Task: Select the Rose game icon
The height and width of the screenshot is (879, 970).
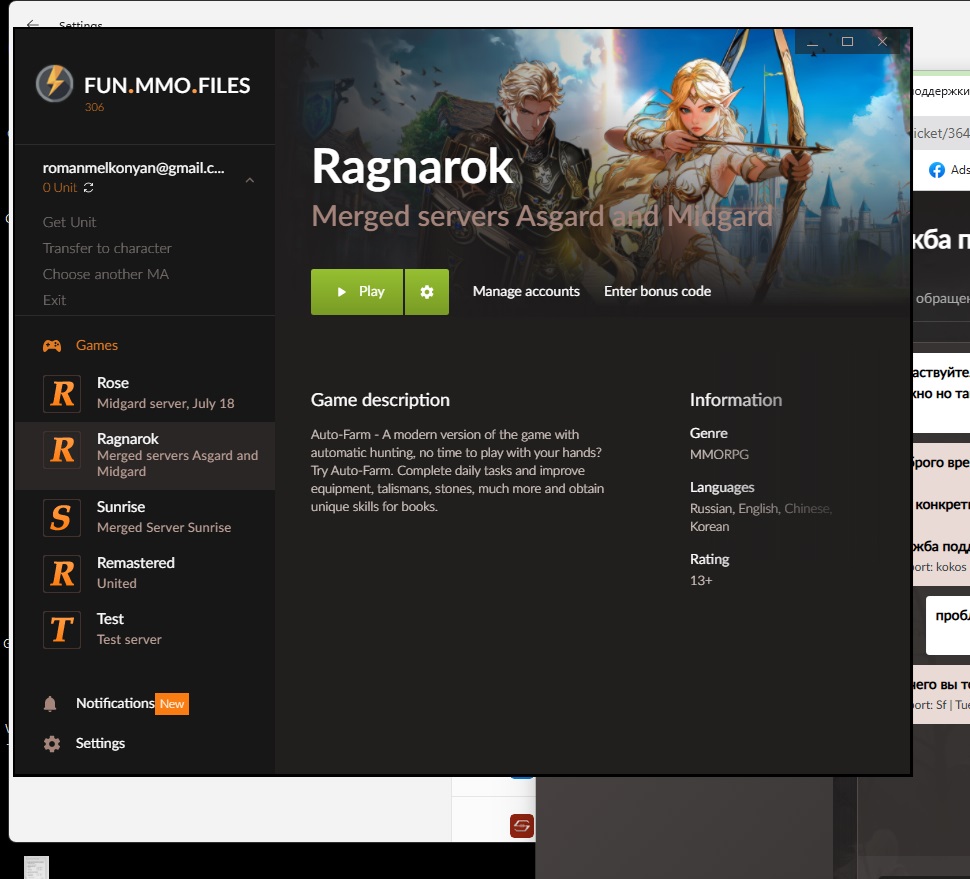Action: pyautogui.click(x=62, y=393)
